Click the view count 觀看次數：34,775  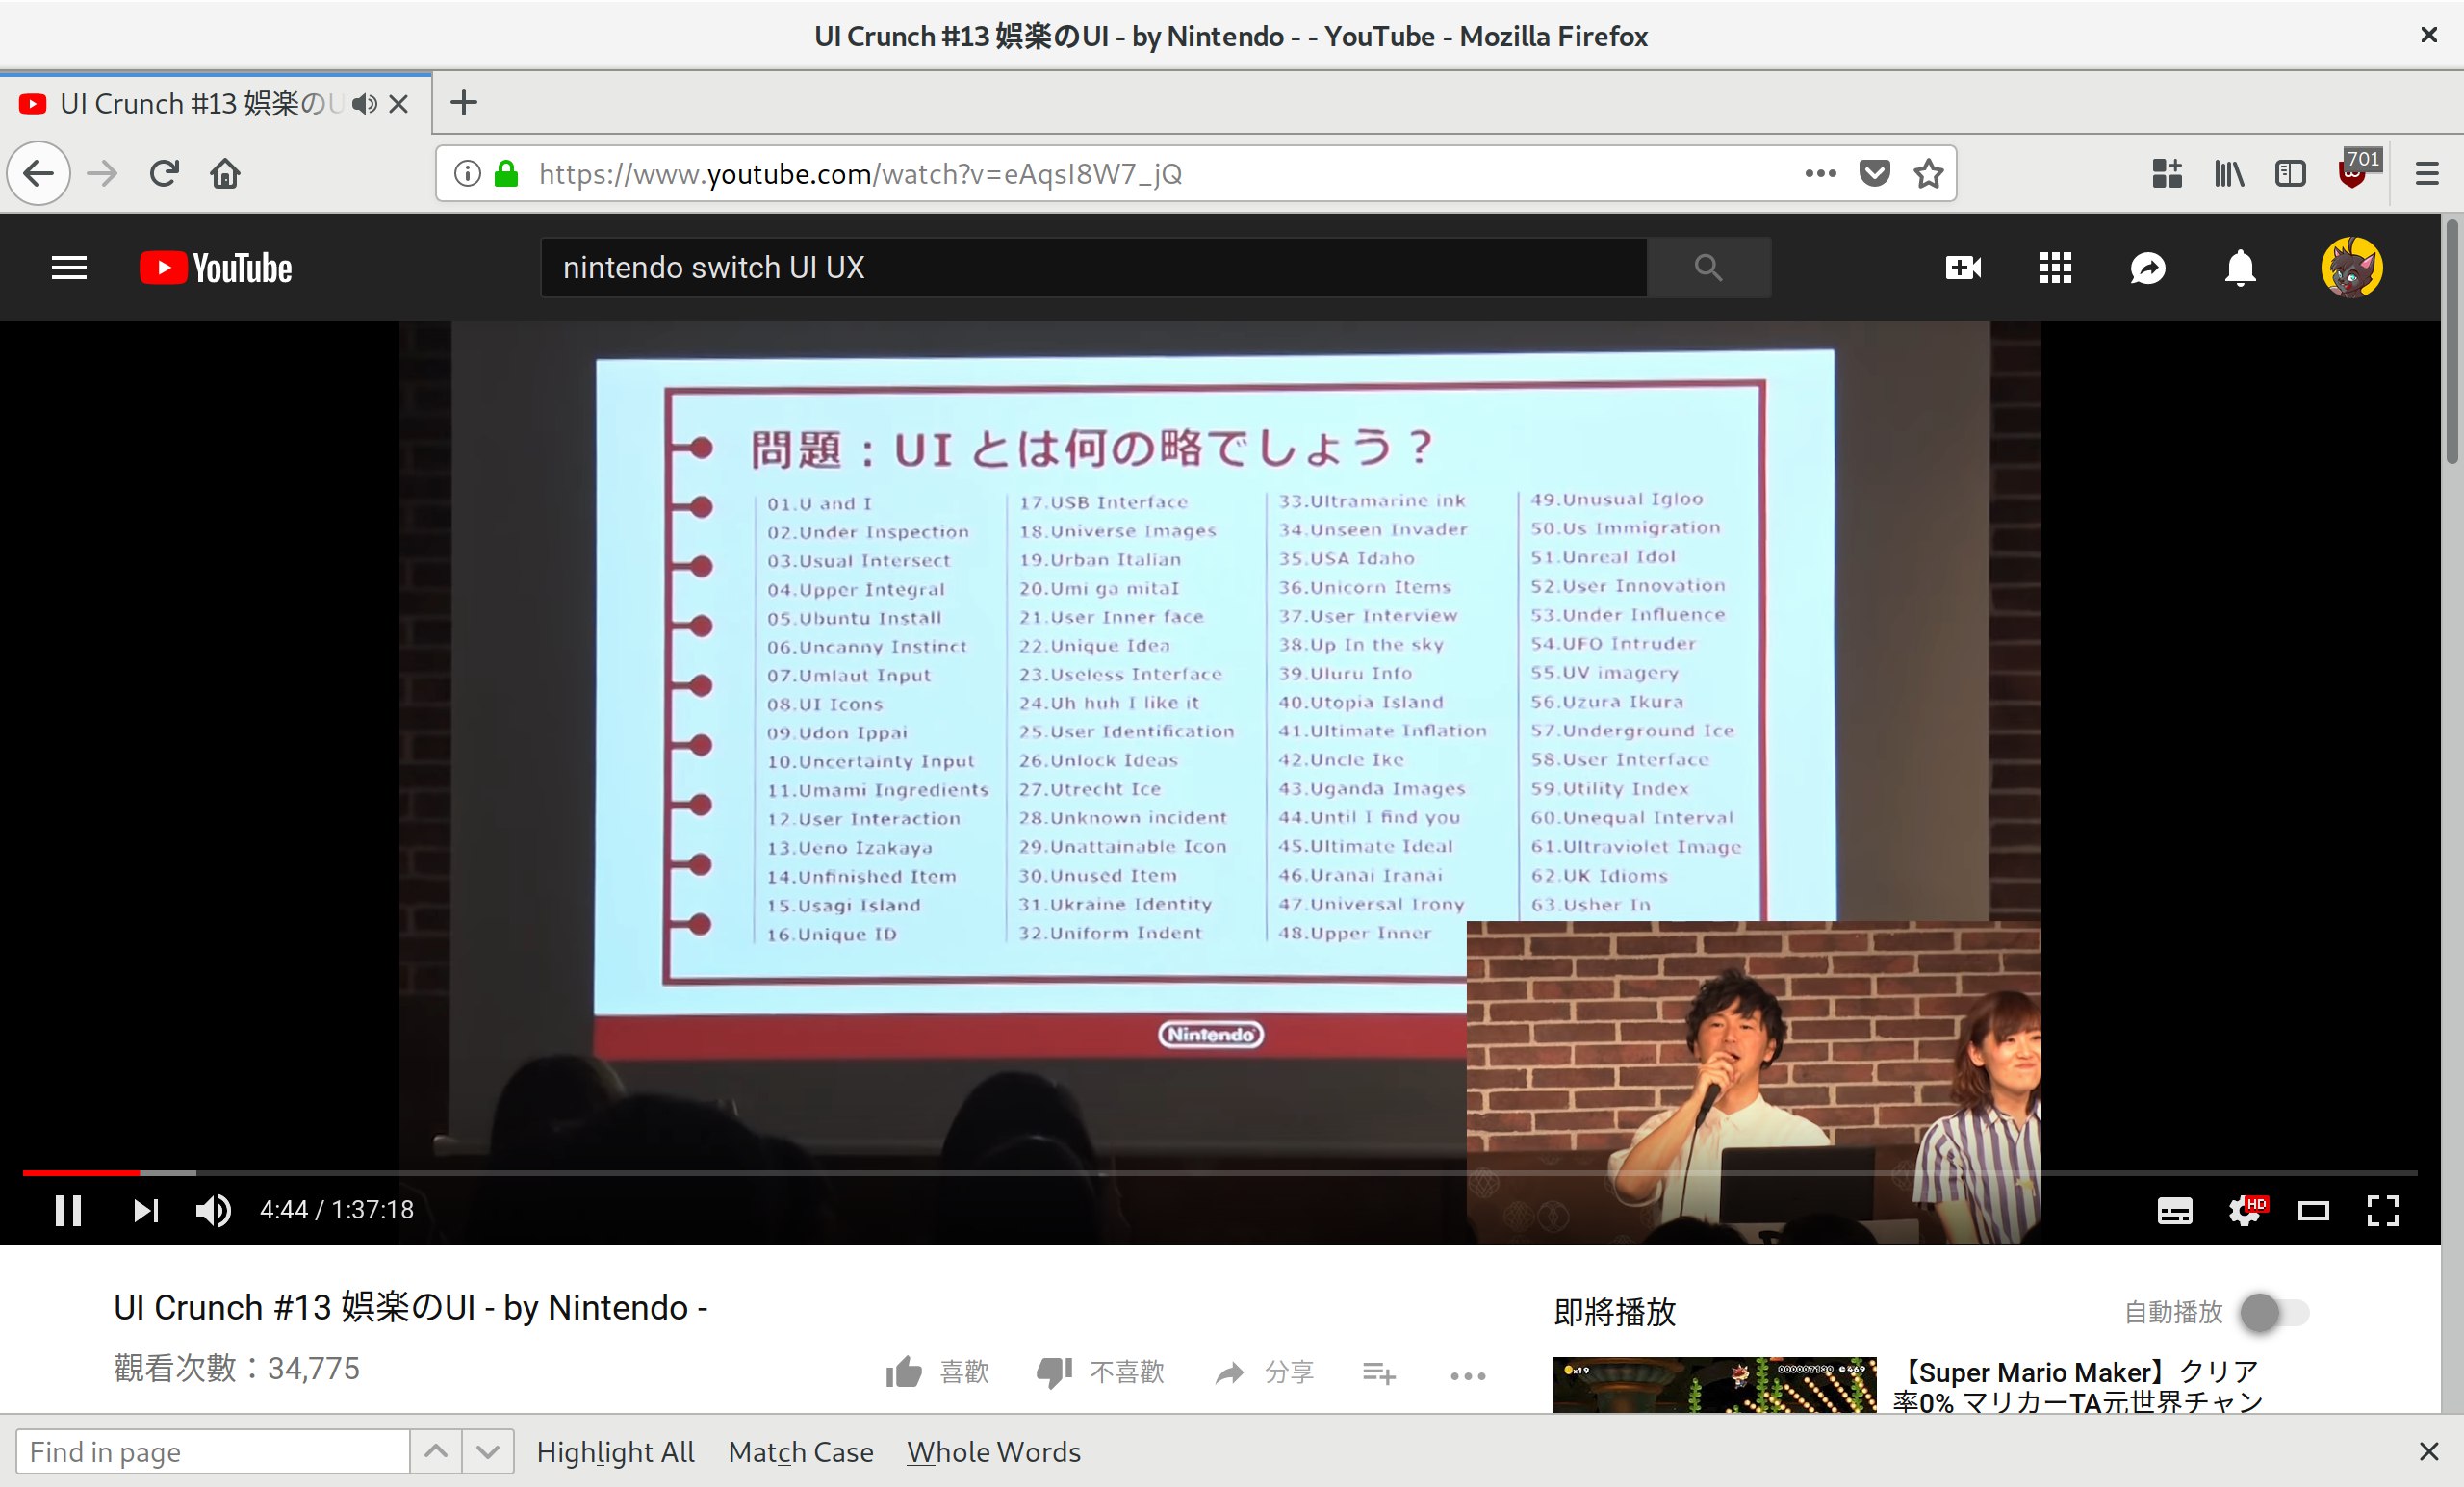[237, 1368]
